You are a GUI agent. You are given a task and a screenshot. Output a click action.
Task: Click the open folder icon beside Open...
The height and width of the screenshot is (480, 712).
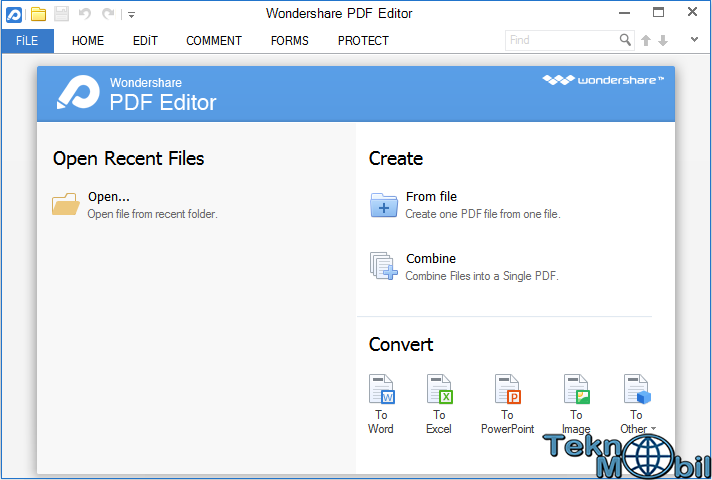pos(66,204)
